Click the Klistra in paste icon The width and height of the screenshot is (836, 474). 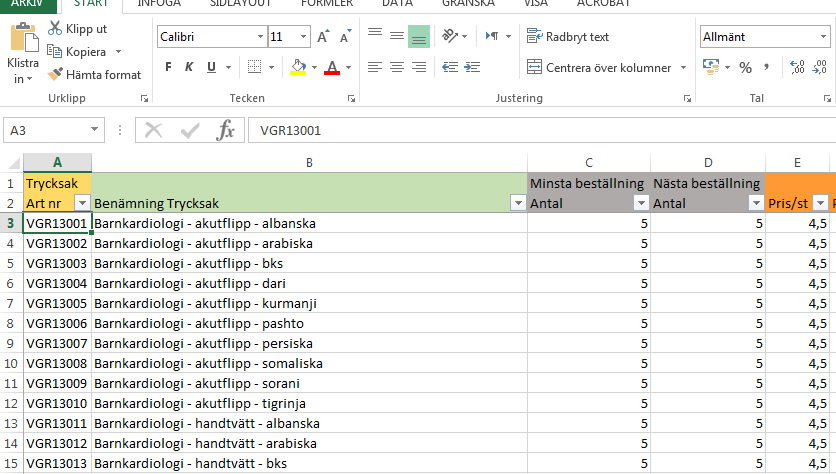pyautogui.click(x=23, y=40)
